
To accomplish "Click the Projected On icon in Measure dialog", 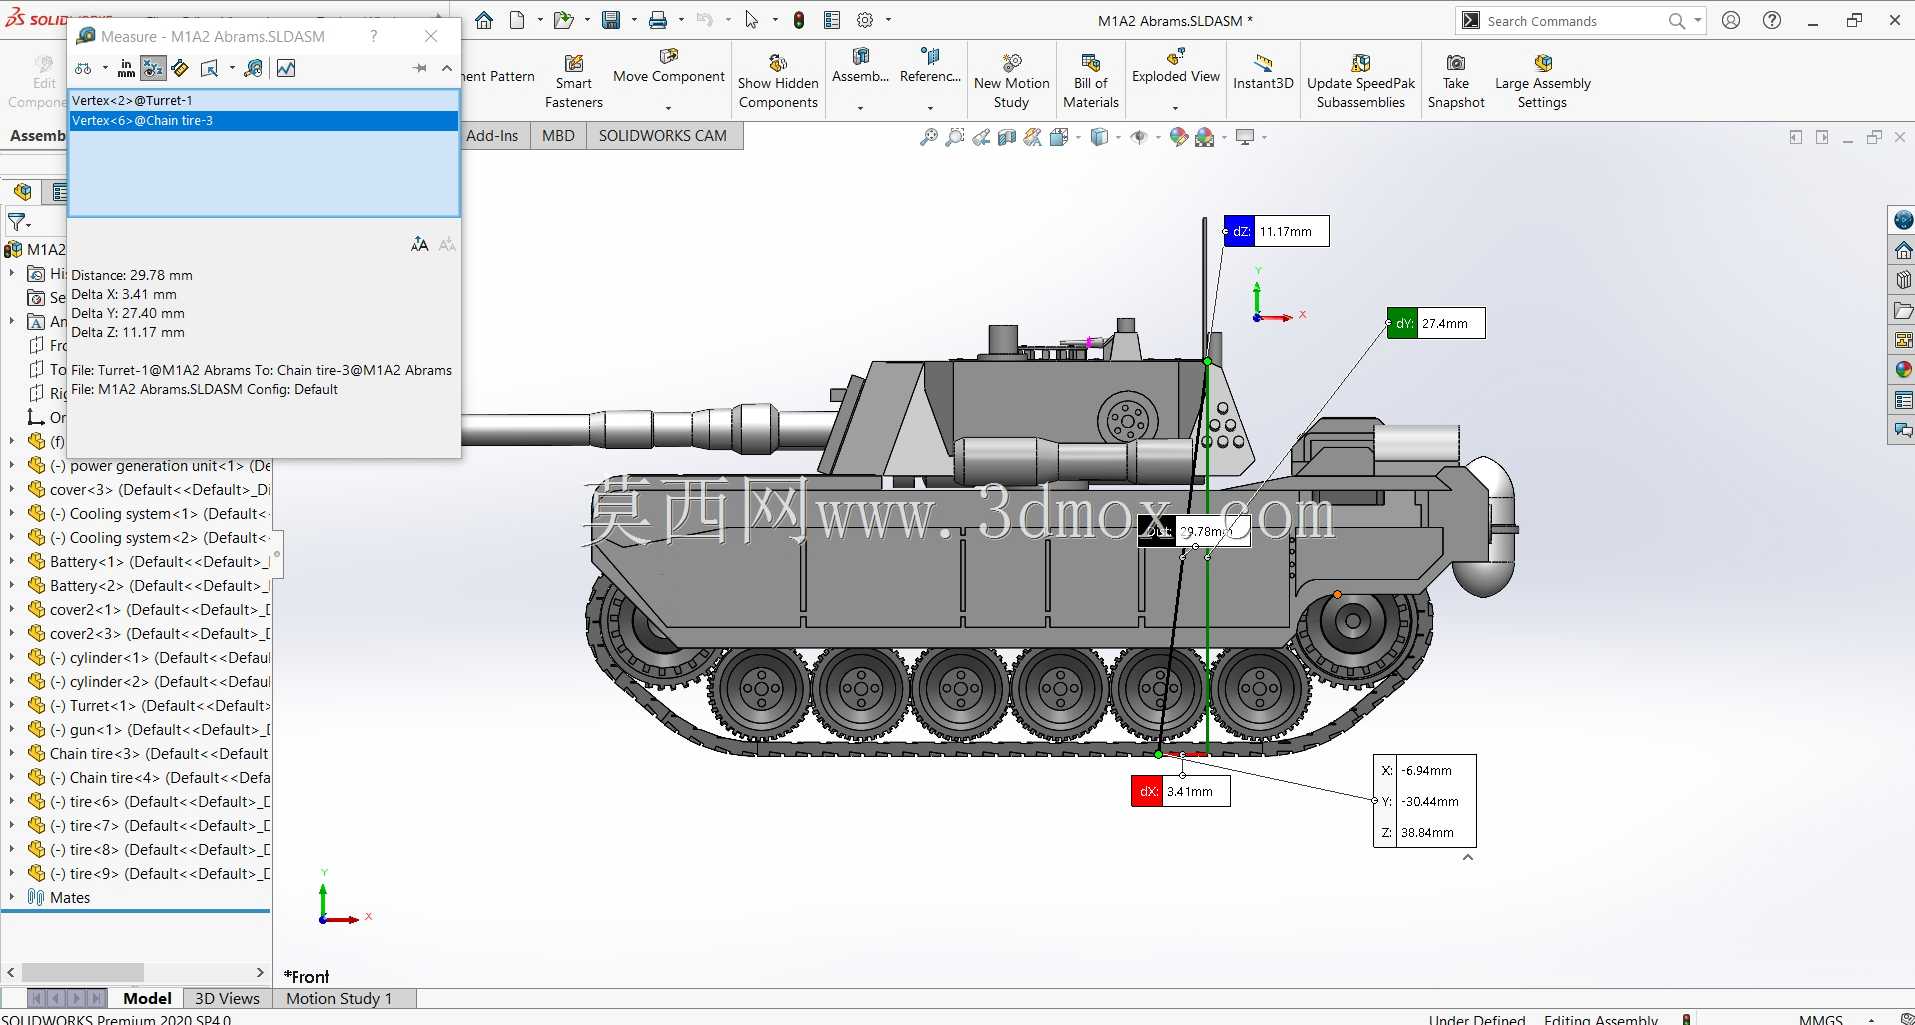I will pyautogui.click(x=210, y=68).
